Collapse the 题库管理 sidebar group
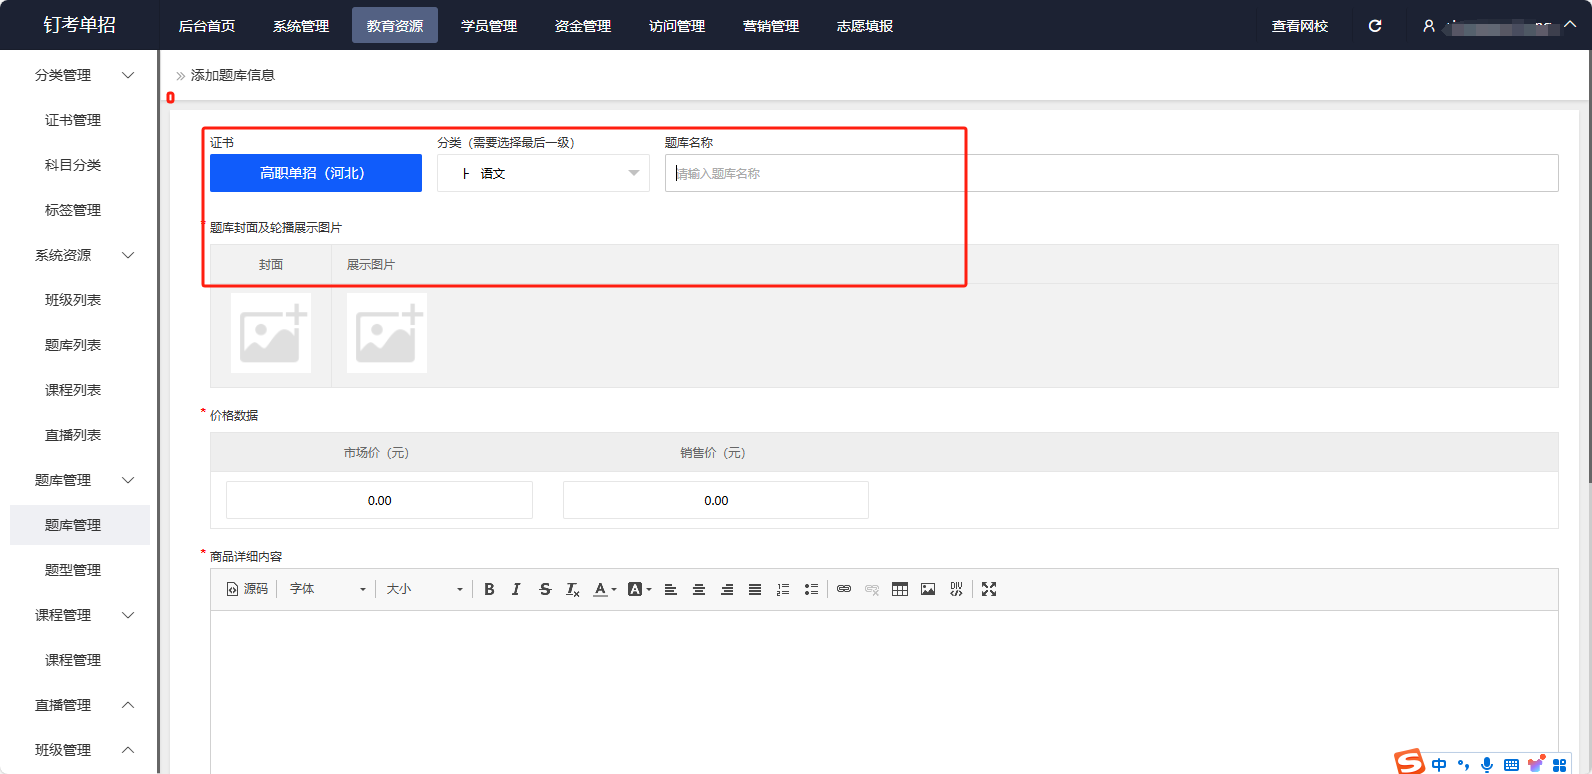The height and width of the screenshot is (774, 1592). (128, 480)
